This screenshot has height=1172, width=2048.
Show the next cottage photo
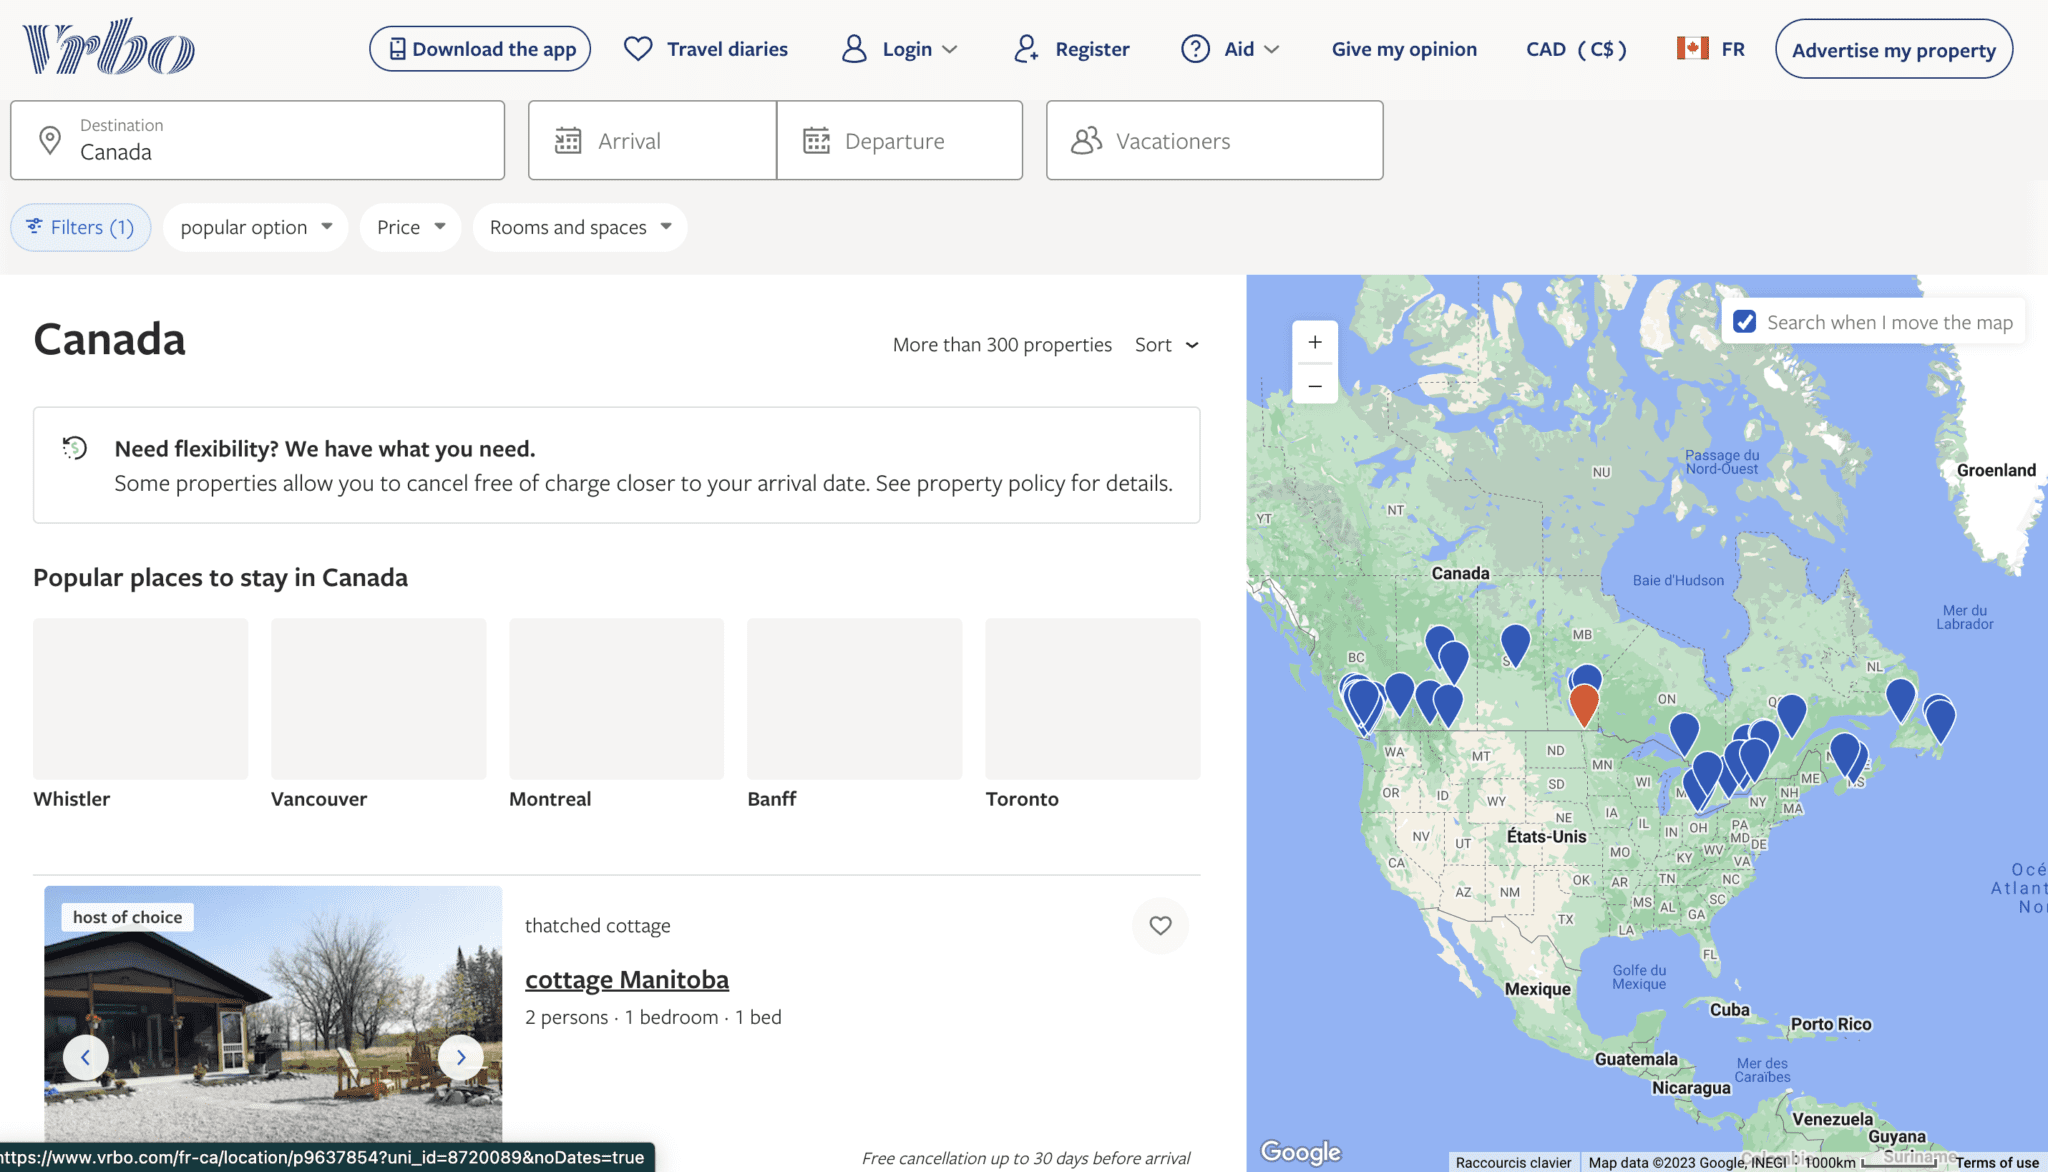tap(461, 1057)
